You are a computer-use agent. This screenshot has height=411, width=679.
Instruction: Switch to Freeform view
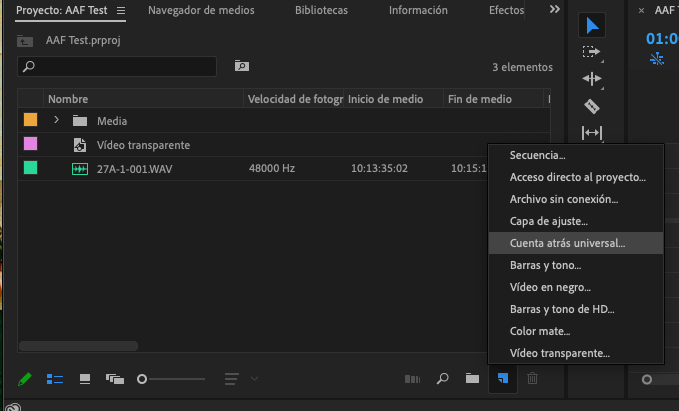tap(115, 379)
